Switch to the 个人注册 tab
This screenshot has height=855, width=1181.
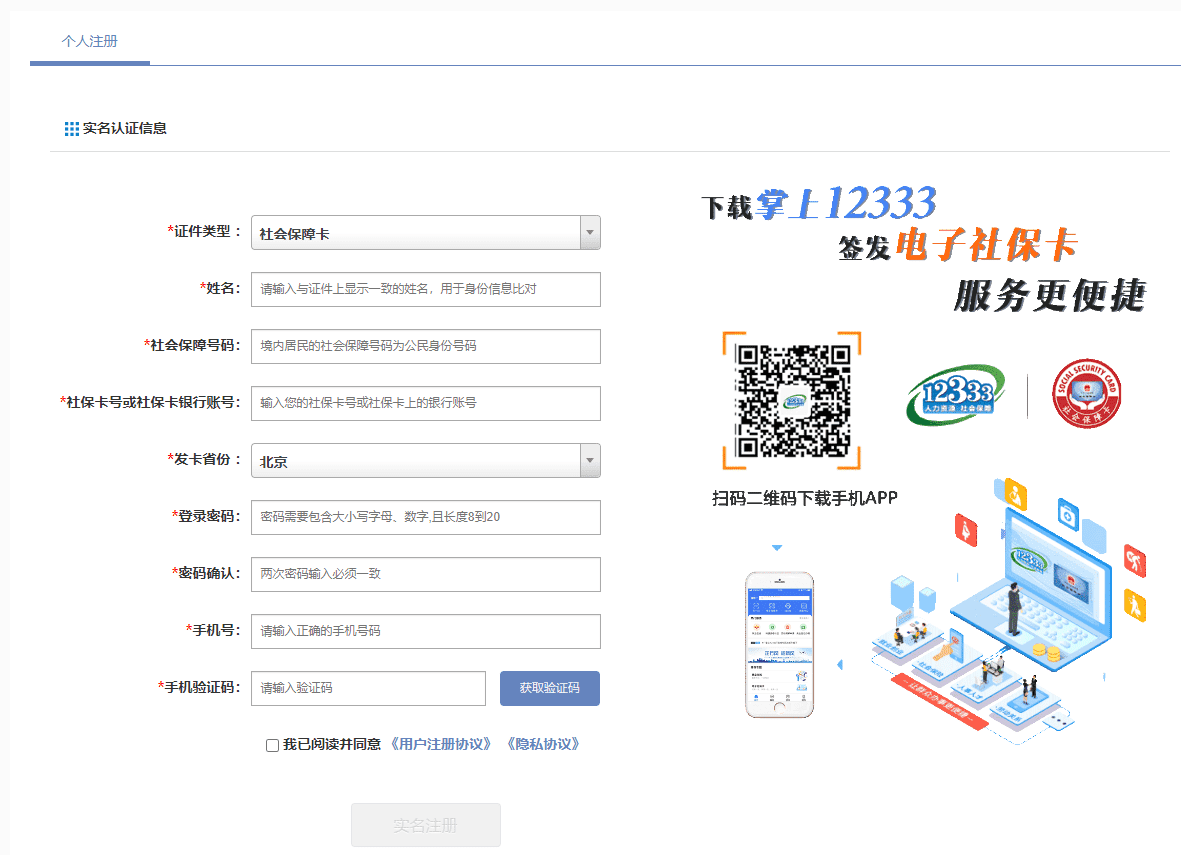[x=90, y=42]
